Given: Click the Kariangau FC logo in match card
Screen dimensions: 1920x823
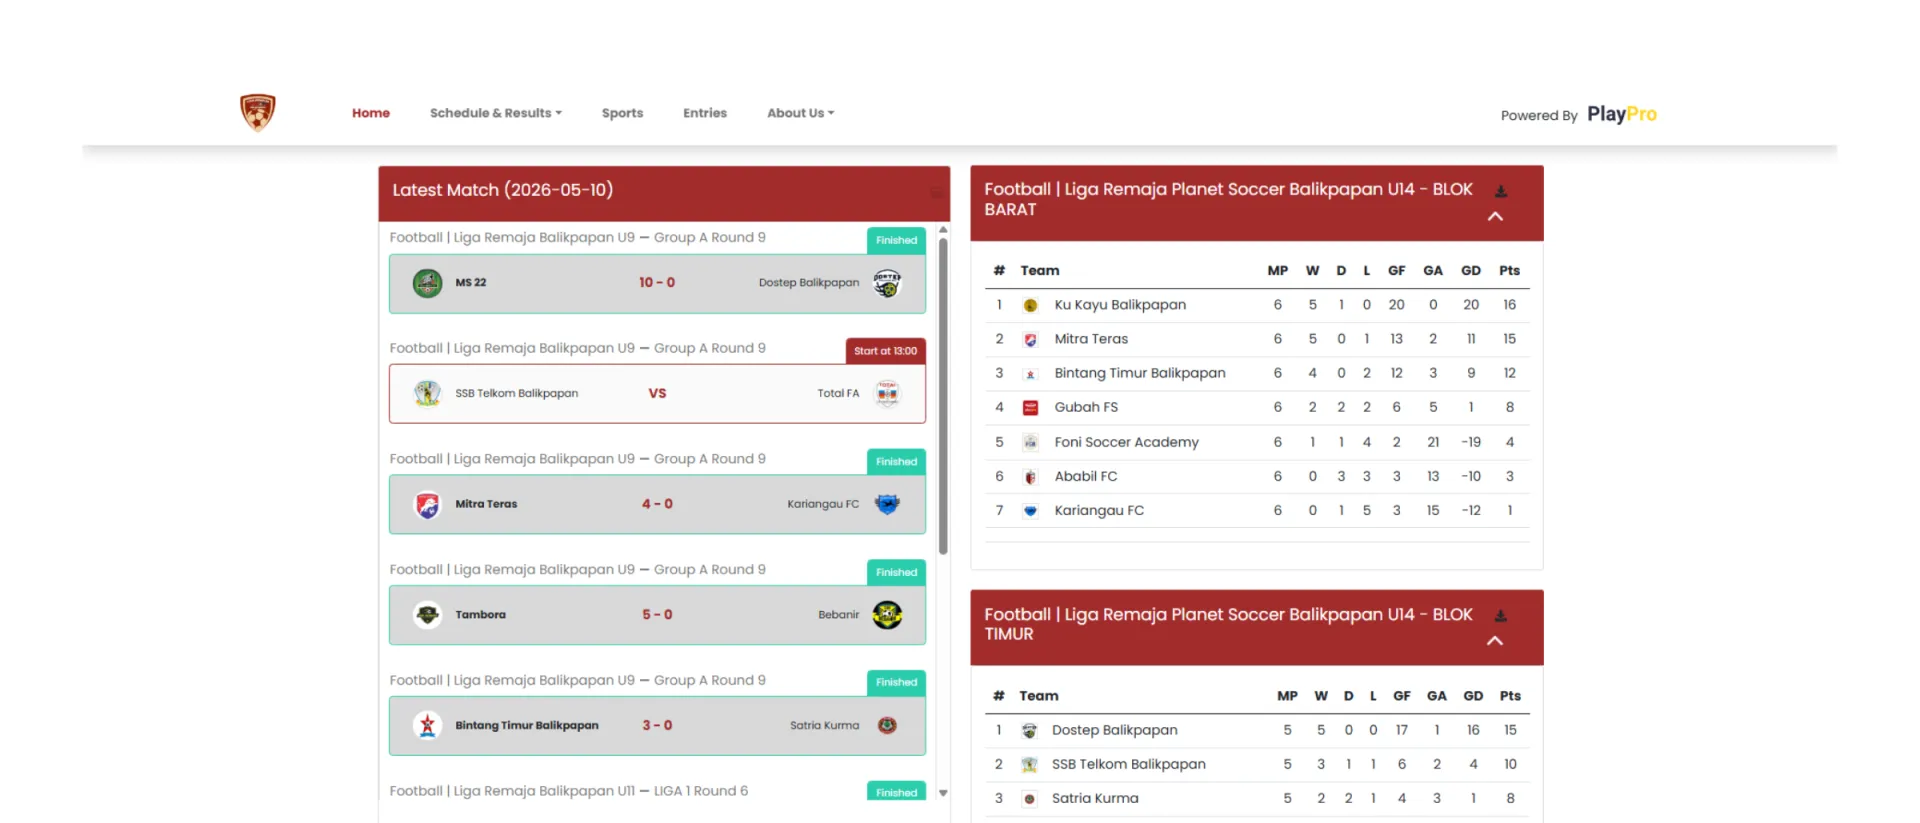Looking at the screenshot, I should 887,504.
